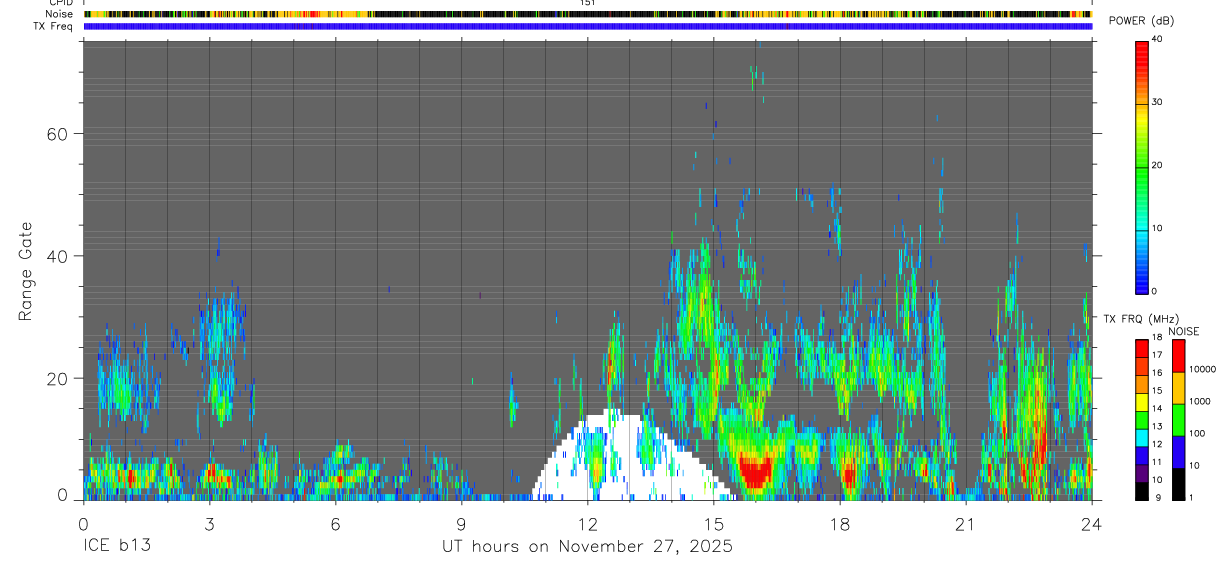Click x-axis tick label '3'
The image size is (1228, 567).
[x=209, y=523]
